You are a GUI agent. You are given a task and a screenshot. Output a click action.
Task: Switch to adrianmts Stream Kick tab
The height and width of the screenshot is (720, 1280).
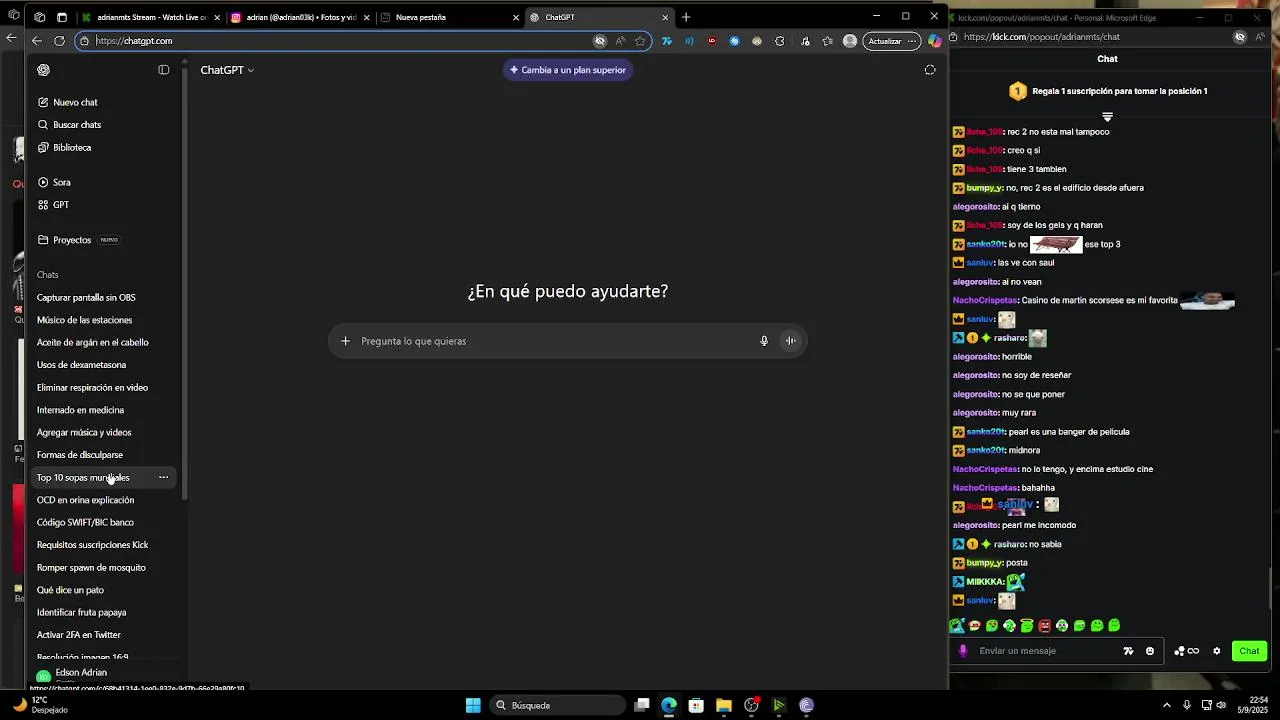click(x=150, y=17)
